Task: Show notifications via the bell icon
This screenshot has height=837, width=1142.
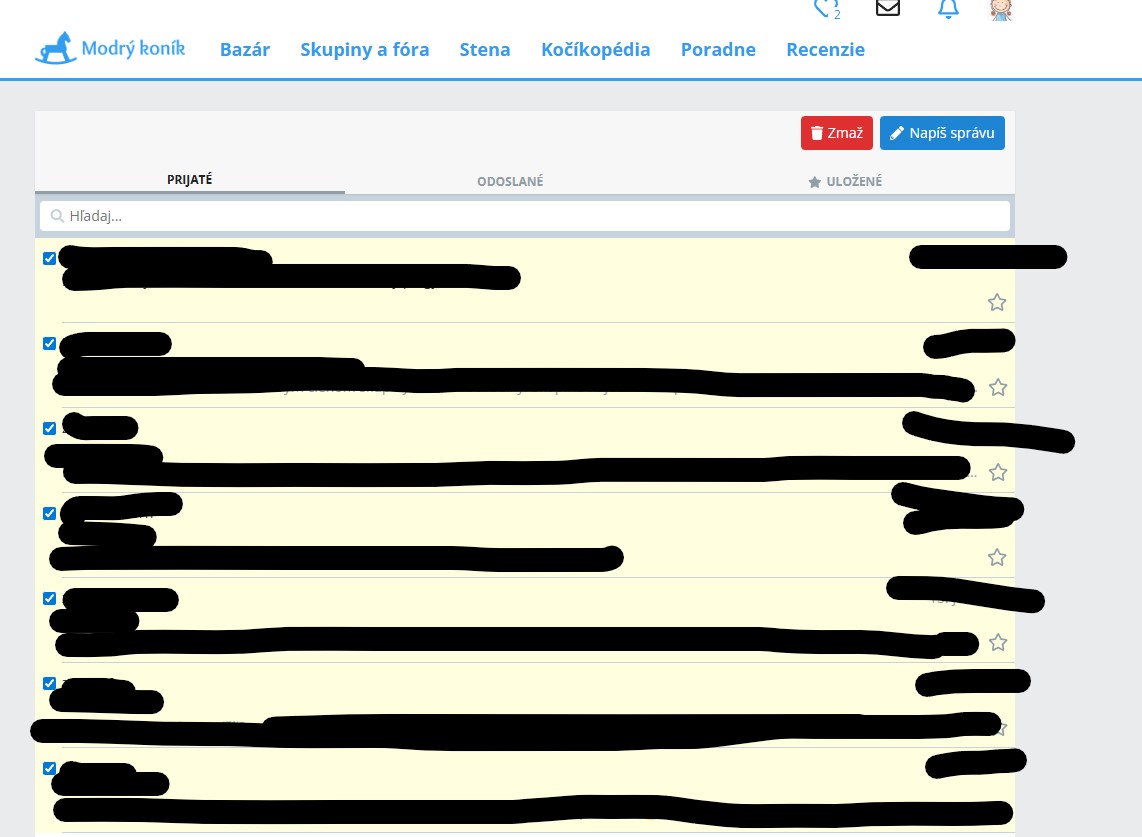Action: [948, 8]
